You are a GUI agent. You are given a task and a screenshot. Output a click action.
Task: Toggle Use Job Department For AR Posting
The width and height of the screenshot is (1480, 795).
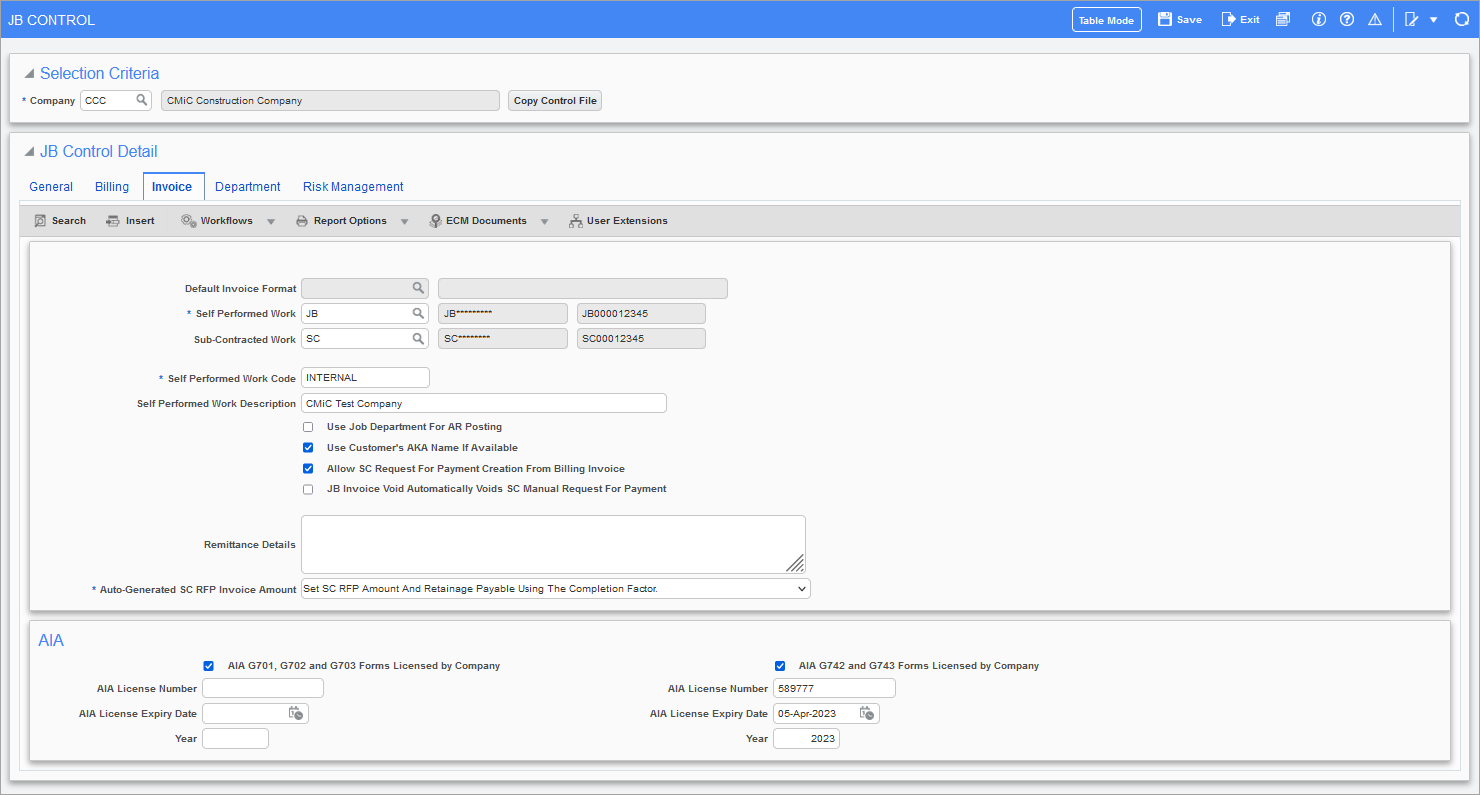tap(308, 427)
